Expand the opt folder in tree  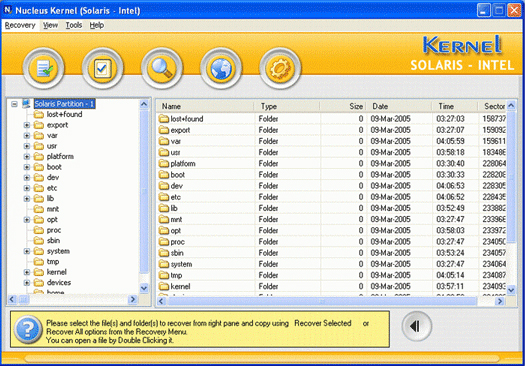(27, 220)
